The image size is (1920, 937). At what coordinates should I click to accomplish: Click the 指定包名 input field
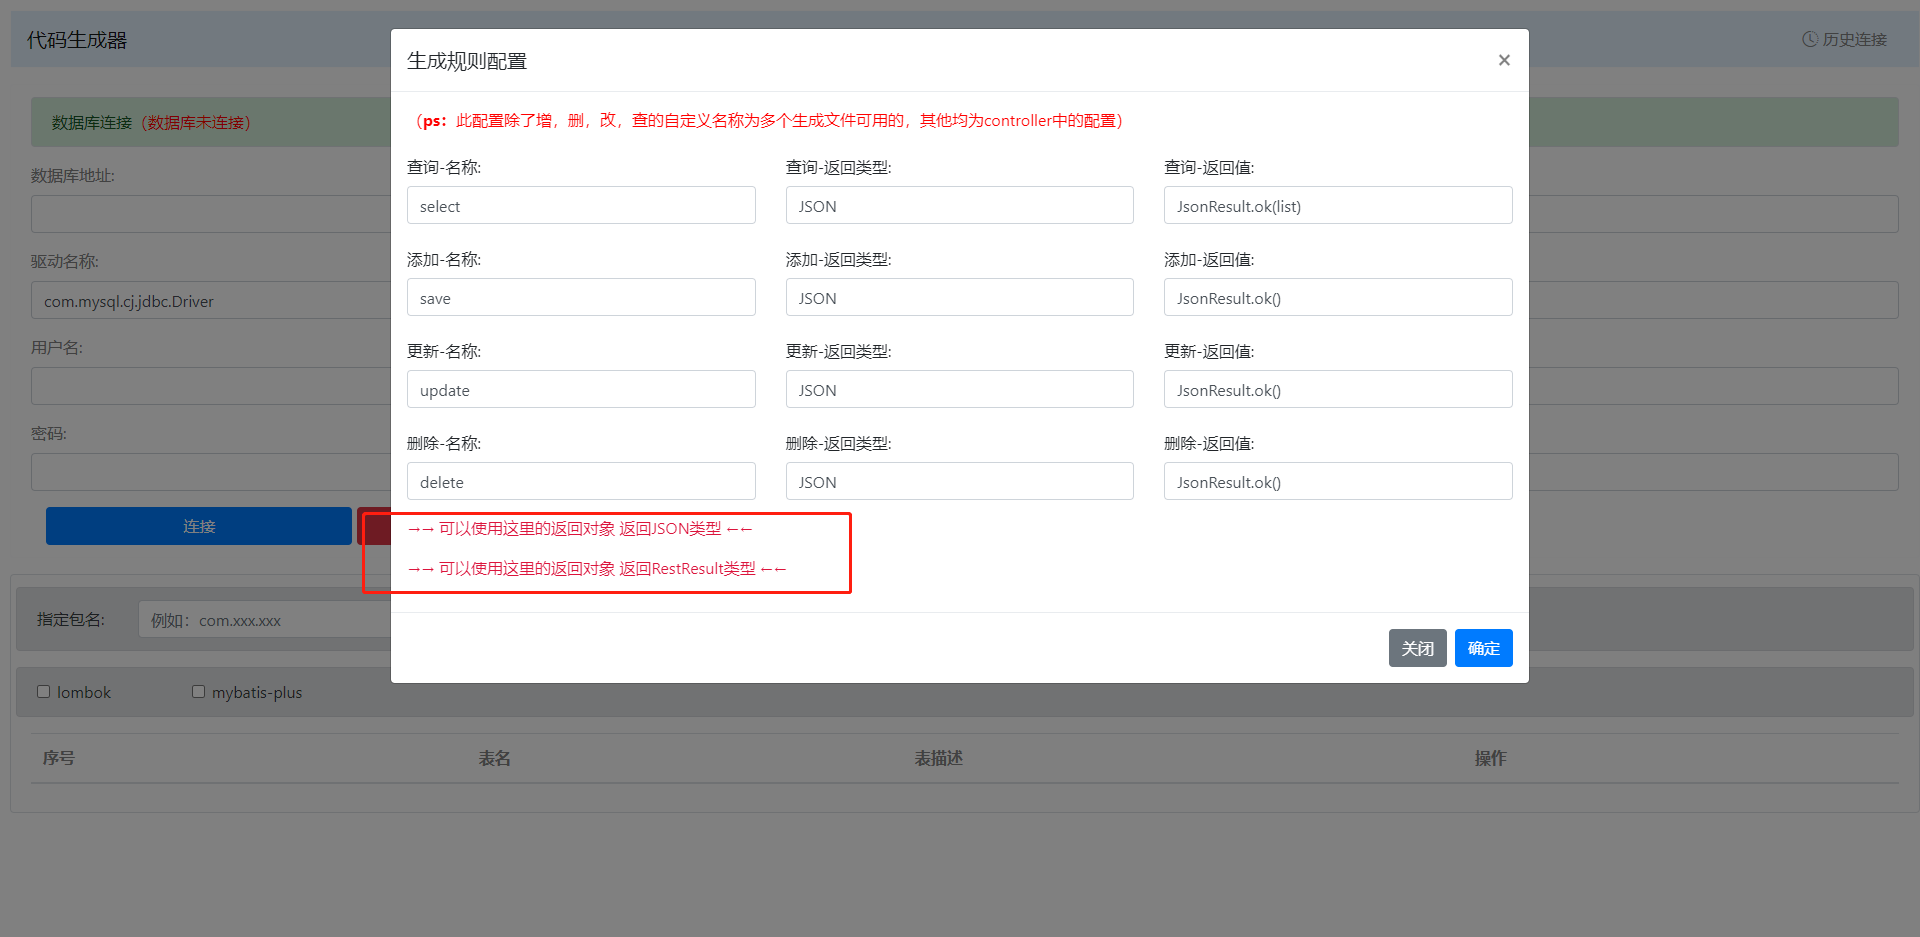(x=264, y=620)
